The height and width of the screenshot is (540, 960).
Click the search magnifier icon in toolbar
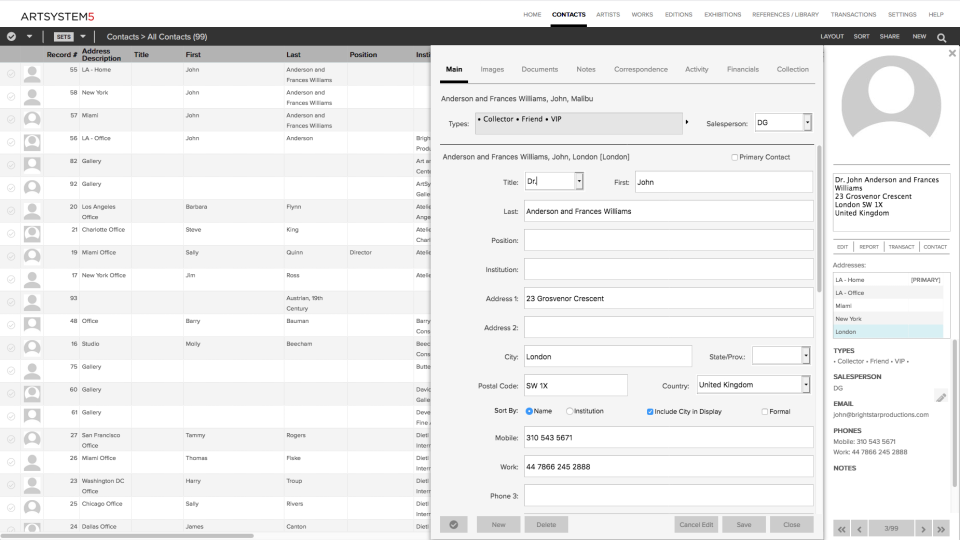tap(942, 37)
